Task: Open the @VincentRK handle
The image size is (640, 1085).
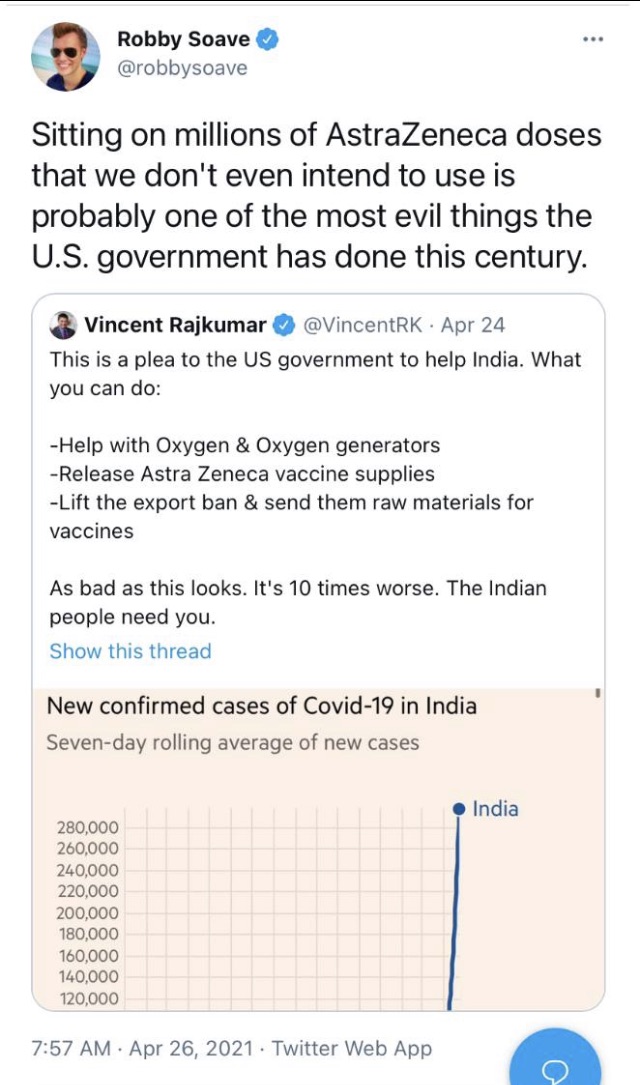Action: pos(363,325)
